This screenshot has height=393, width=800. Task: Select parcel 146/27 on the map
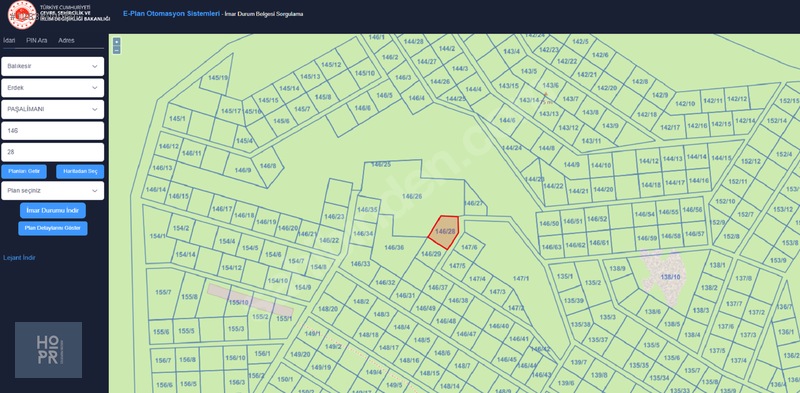473,203
